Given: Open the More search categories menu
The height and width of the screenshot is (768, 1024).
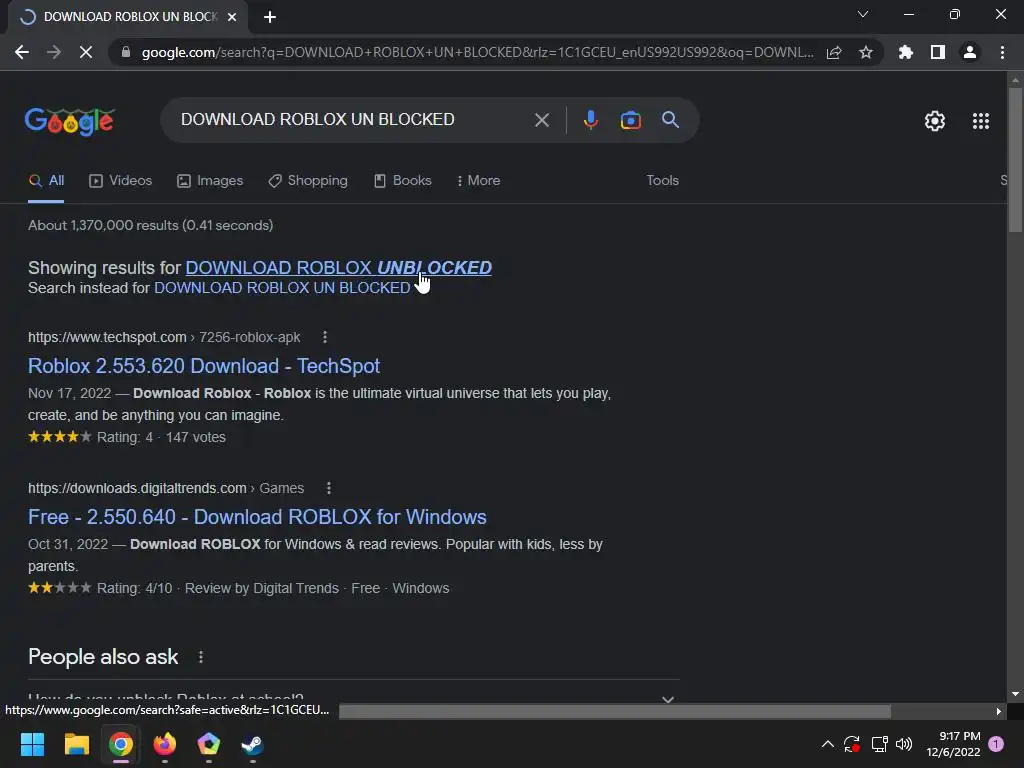Looking at the screenshot, I should click(479, 180).
